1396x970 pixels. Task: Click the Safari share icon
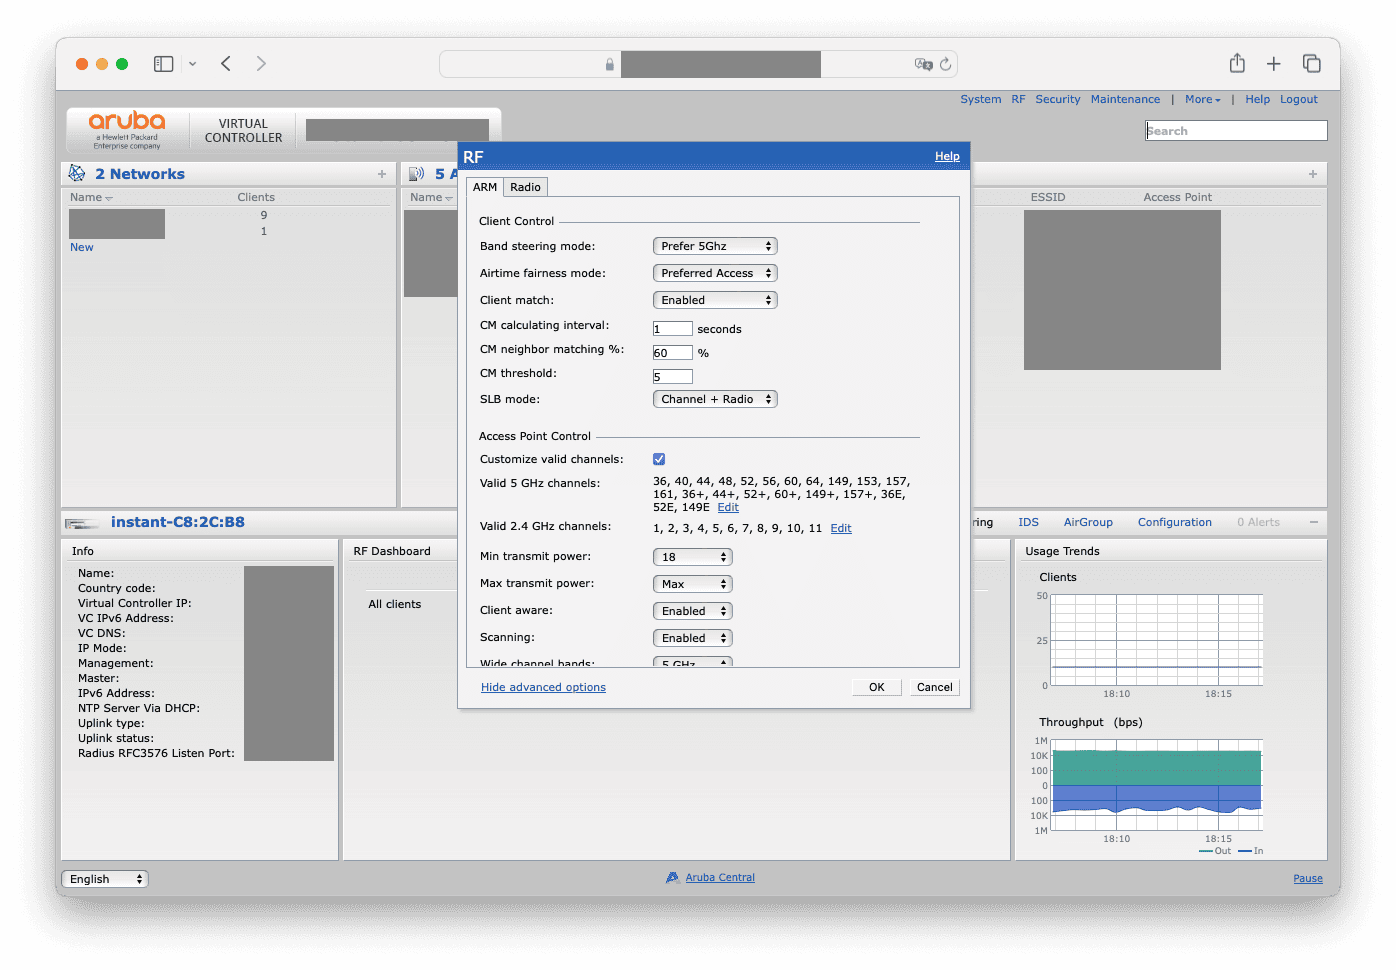coord(1237,64)
